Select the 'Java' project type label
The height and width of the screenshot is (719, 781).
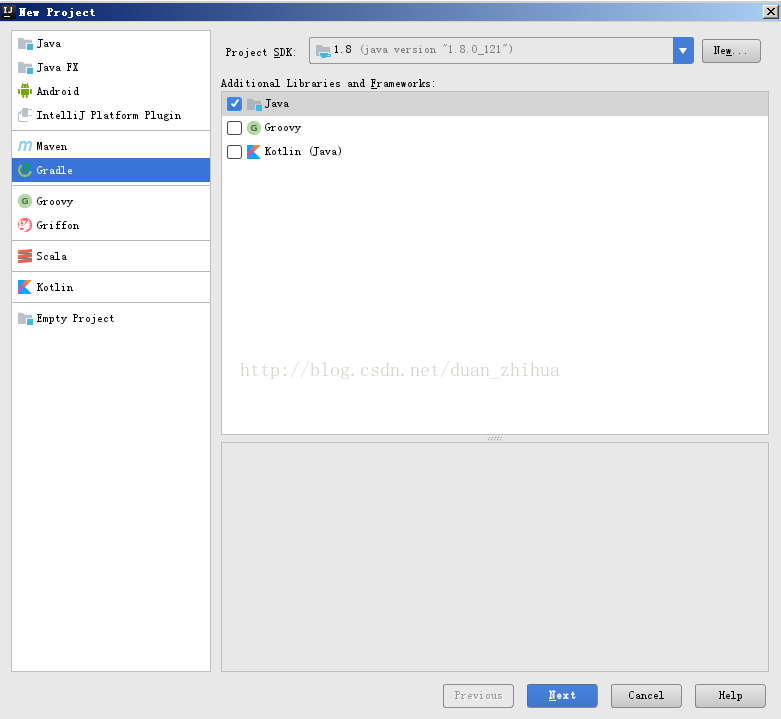point(49,44)
